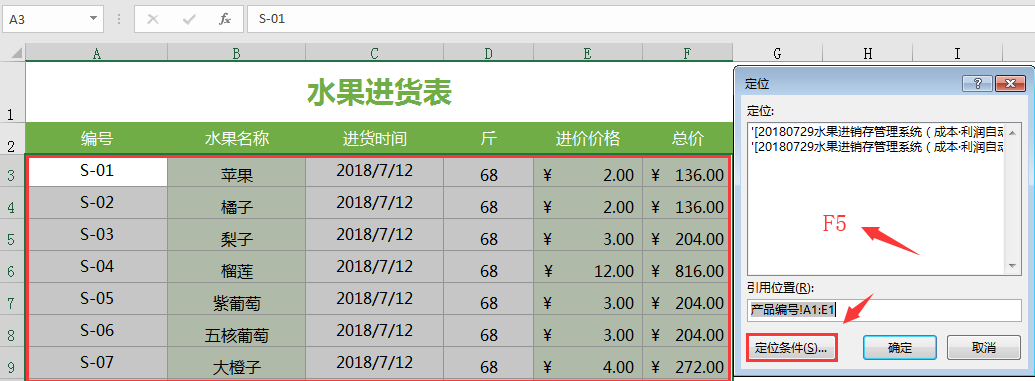
Task: Select row 3 header
Action: 13,172
